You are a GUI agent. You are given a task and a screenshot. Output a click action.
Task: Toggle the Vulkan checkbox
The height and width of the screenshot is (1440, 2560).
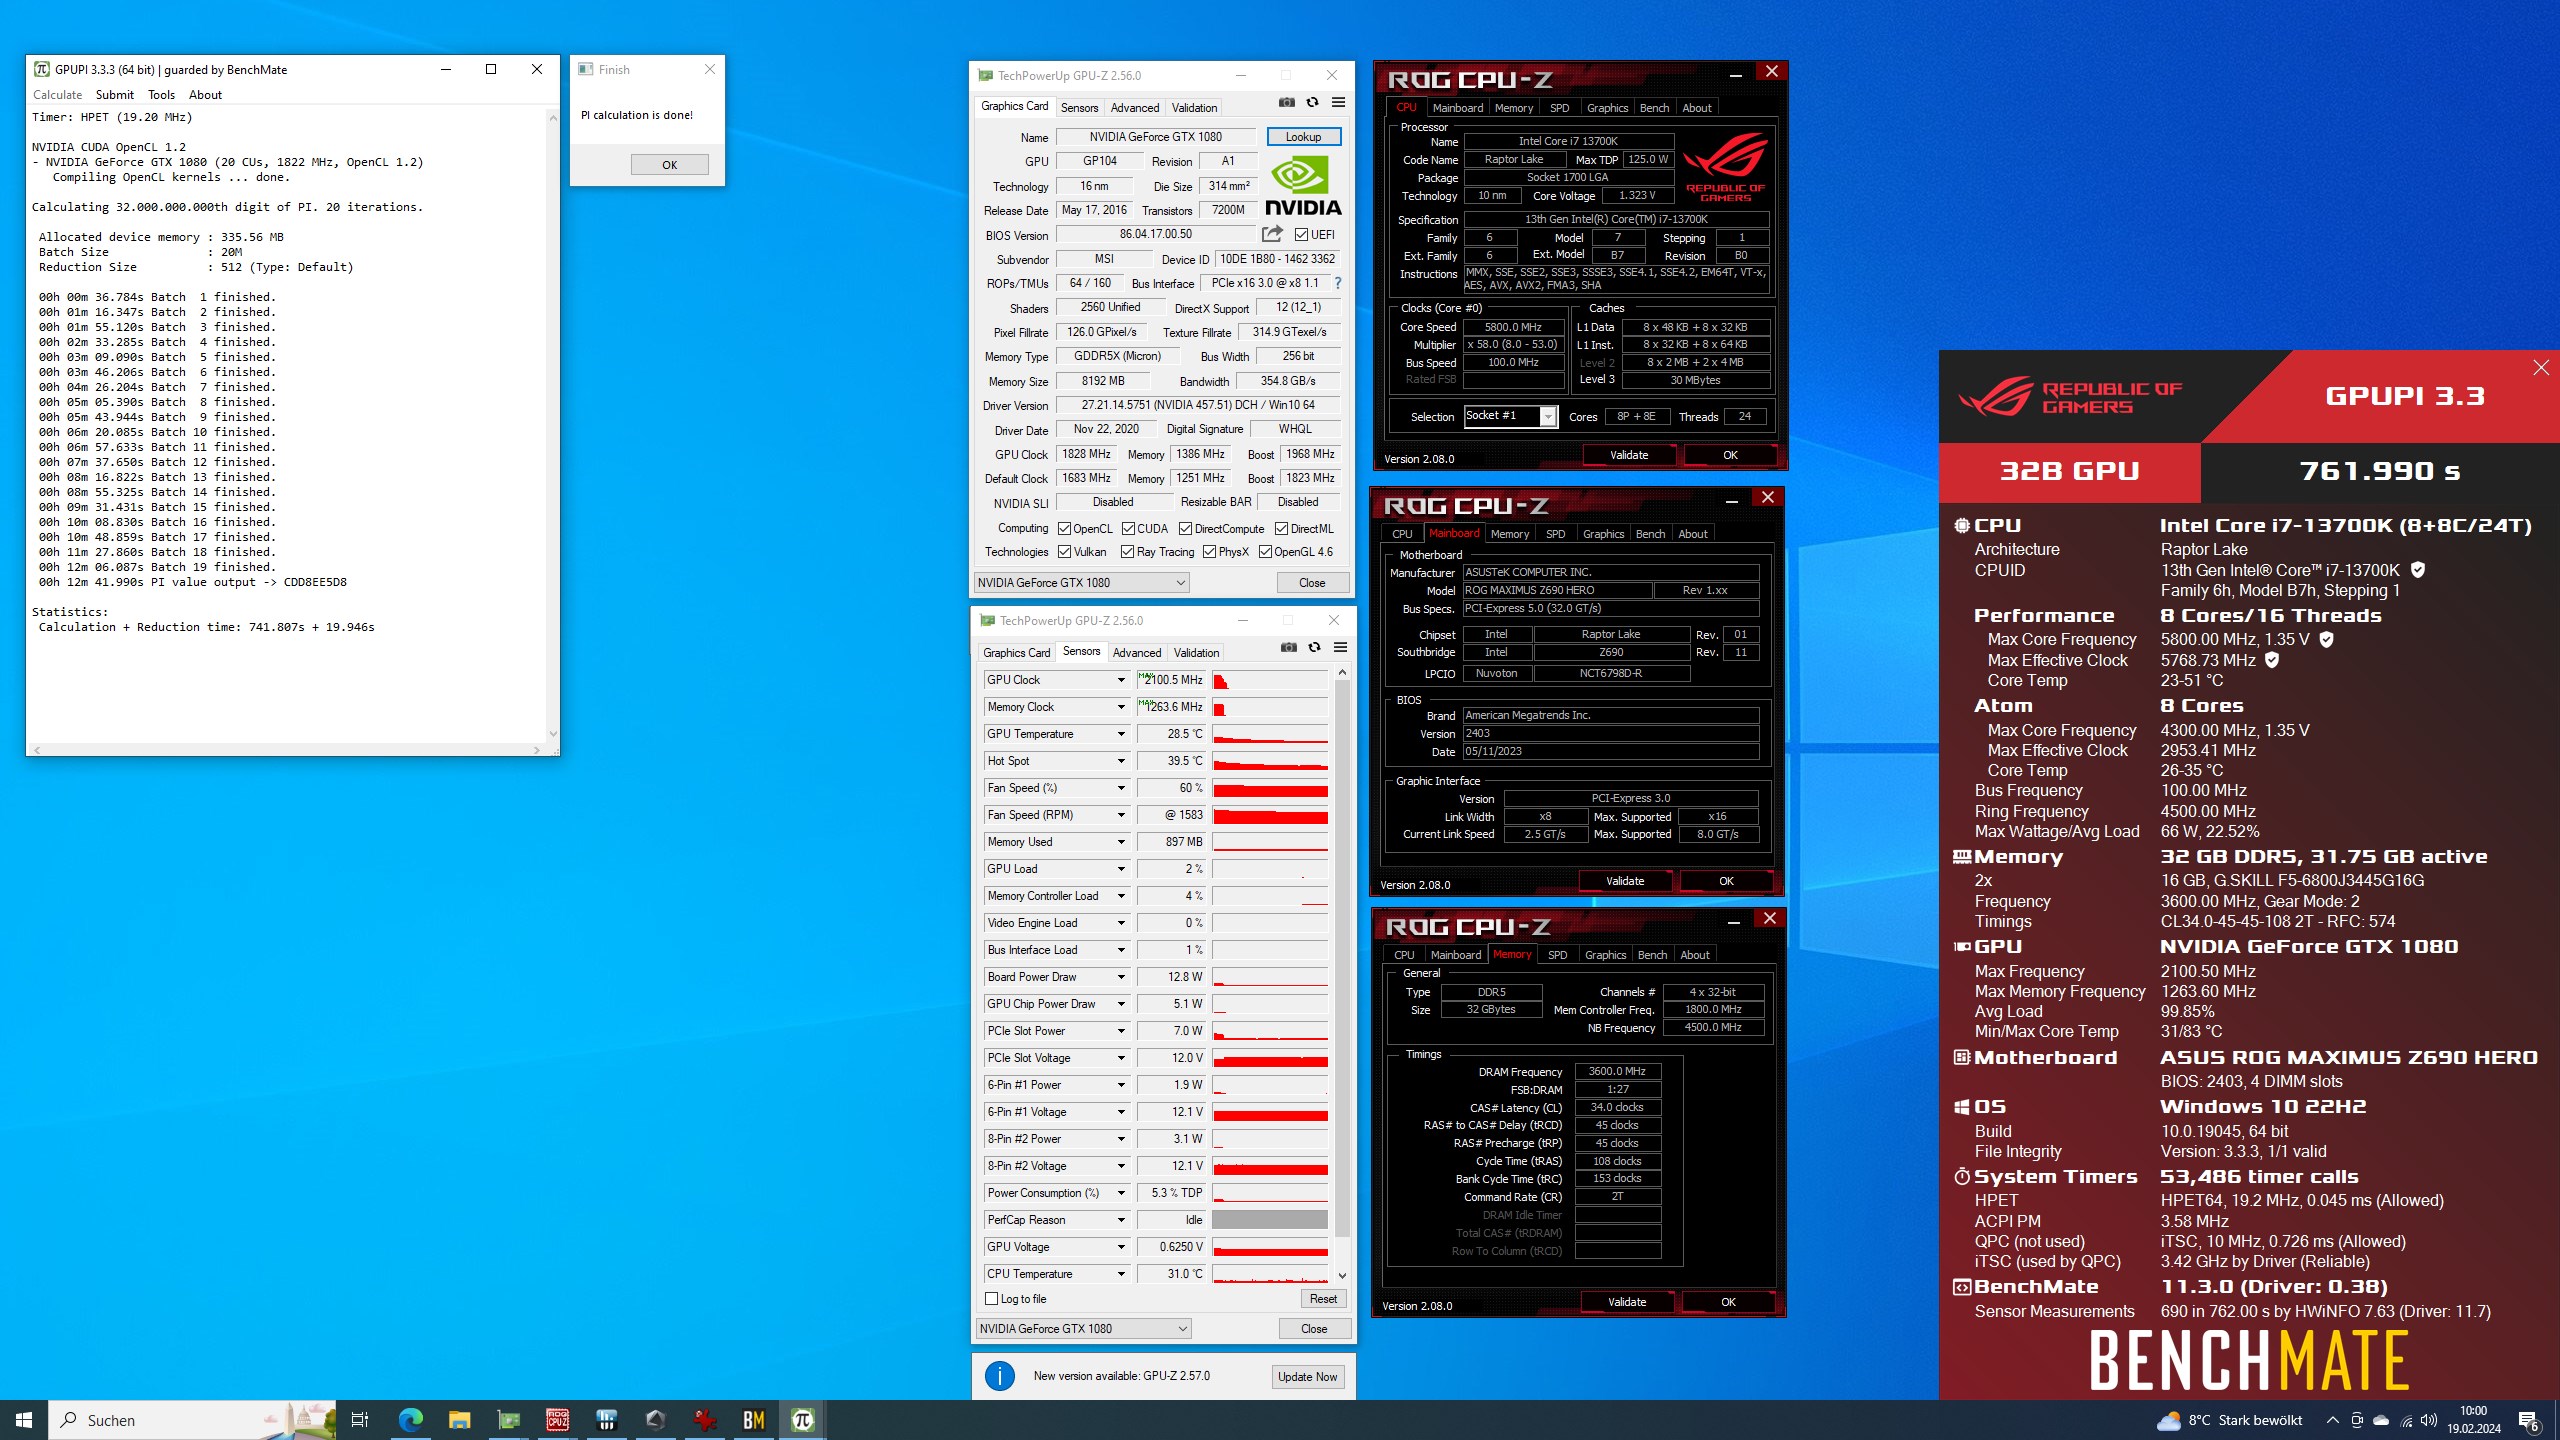1065,552
